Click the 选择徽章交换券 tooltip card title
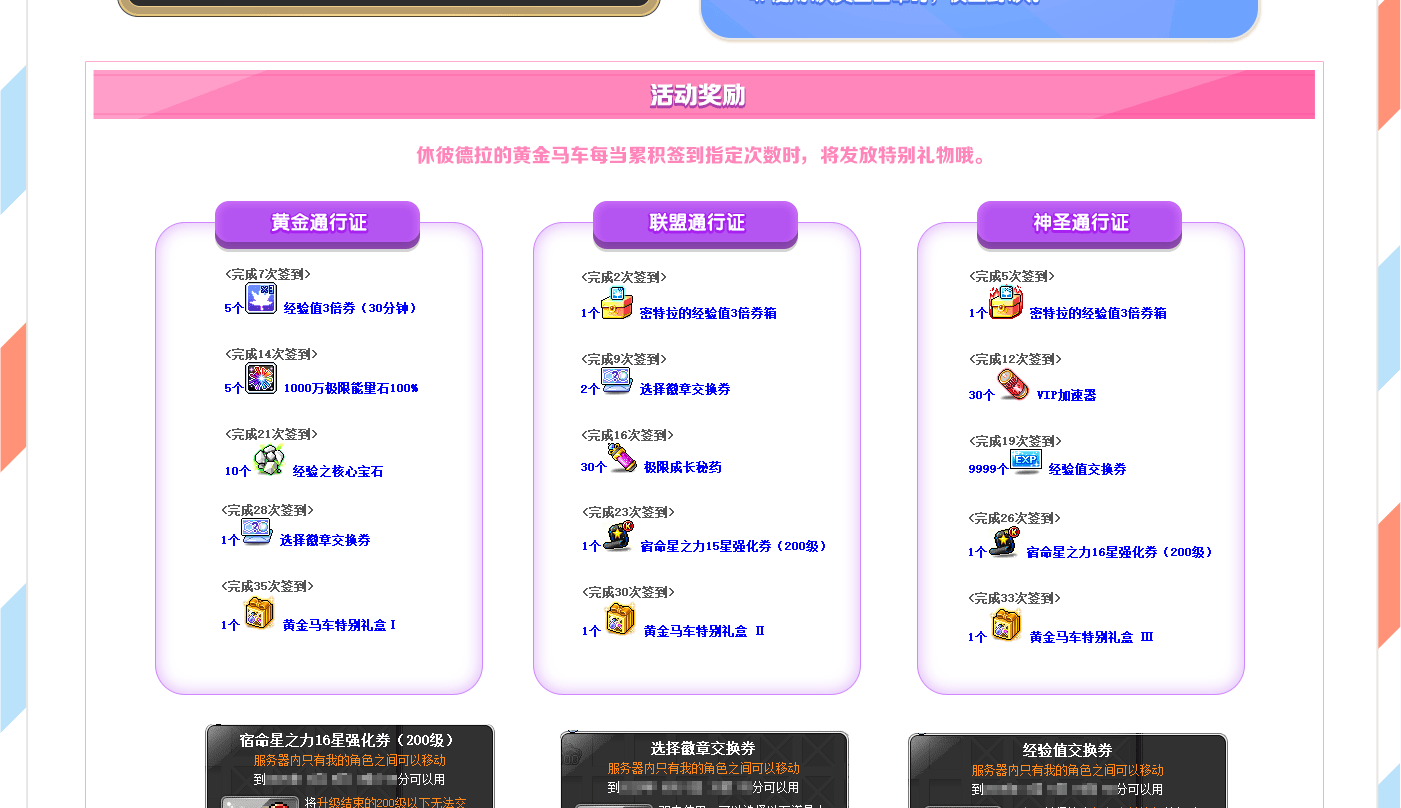Viewport: 1401px width, 808px height. click(x=703, y=748)
